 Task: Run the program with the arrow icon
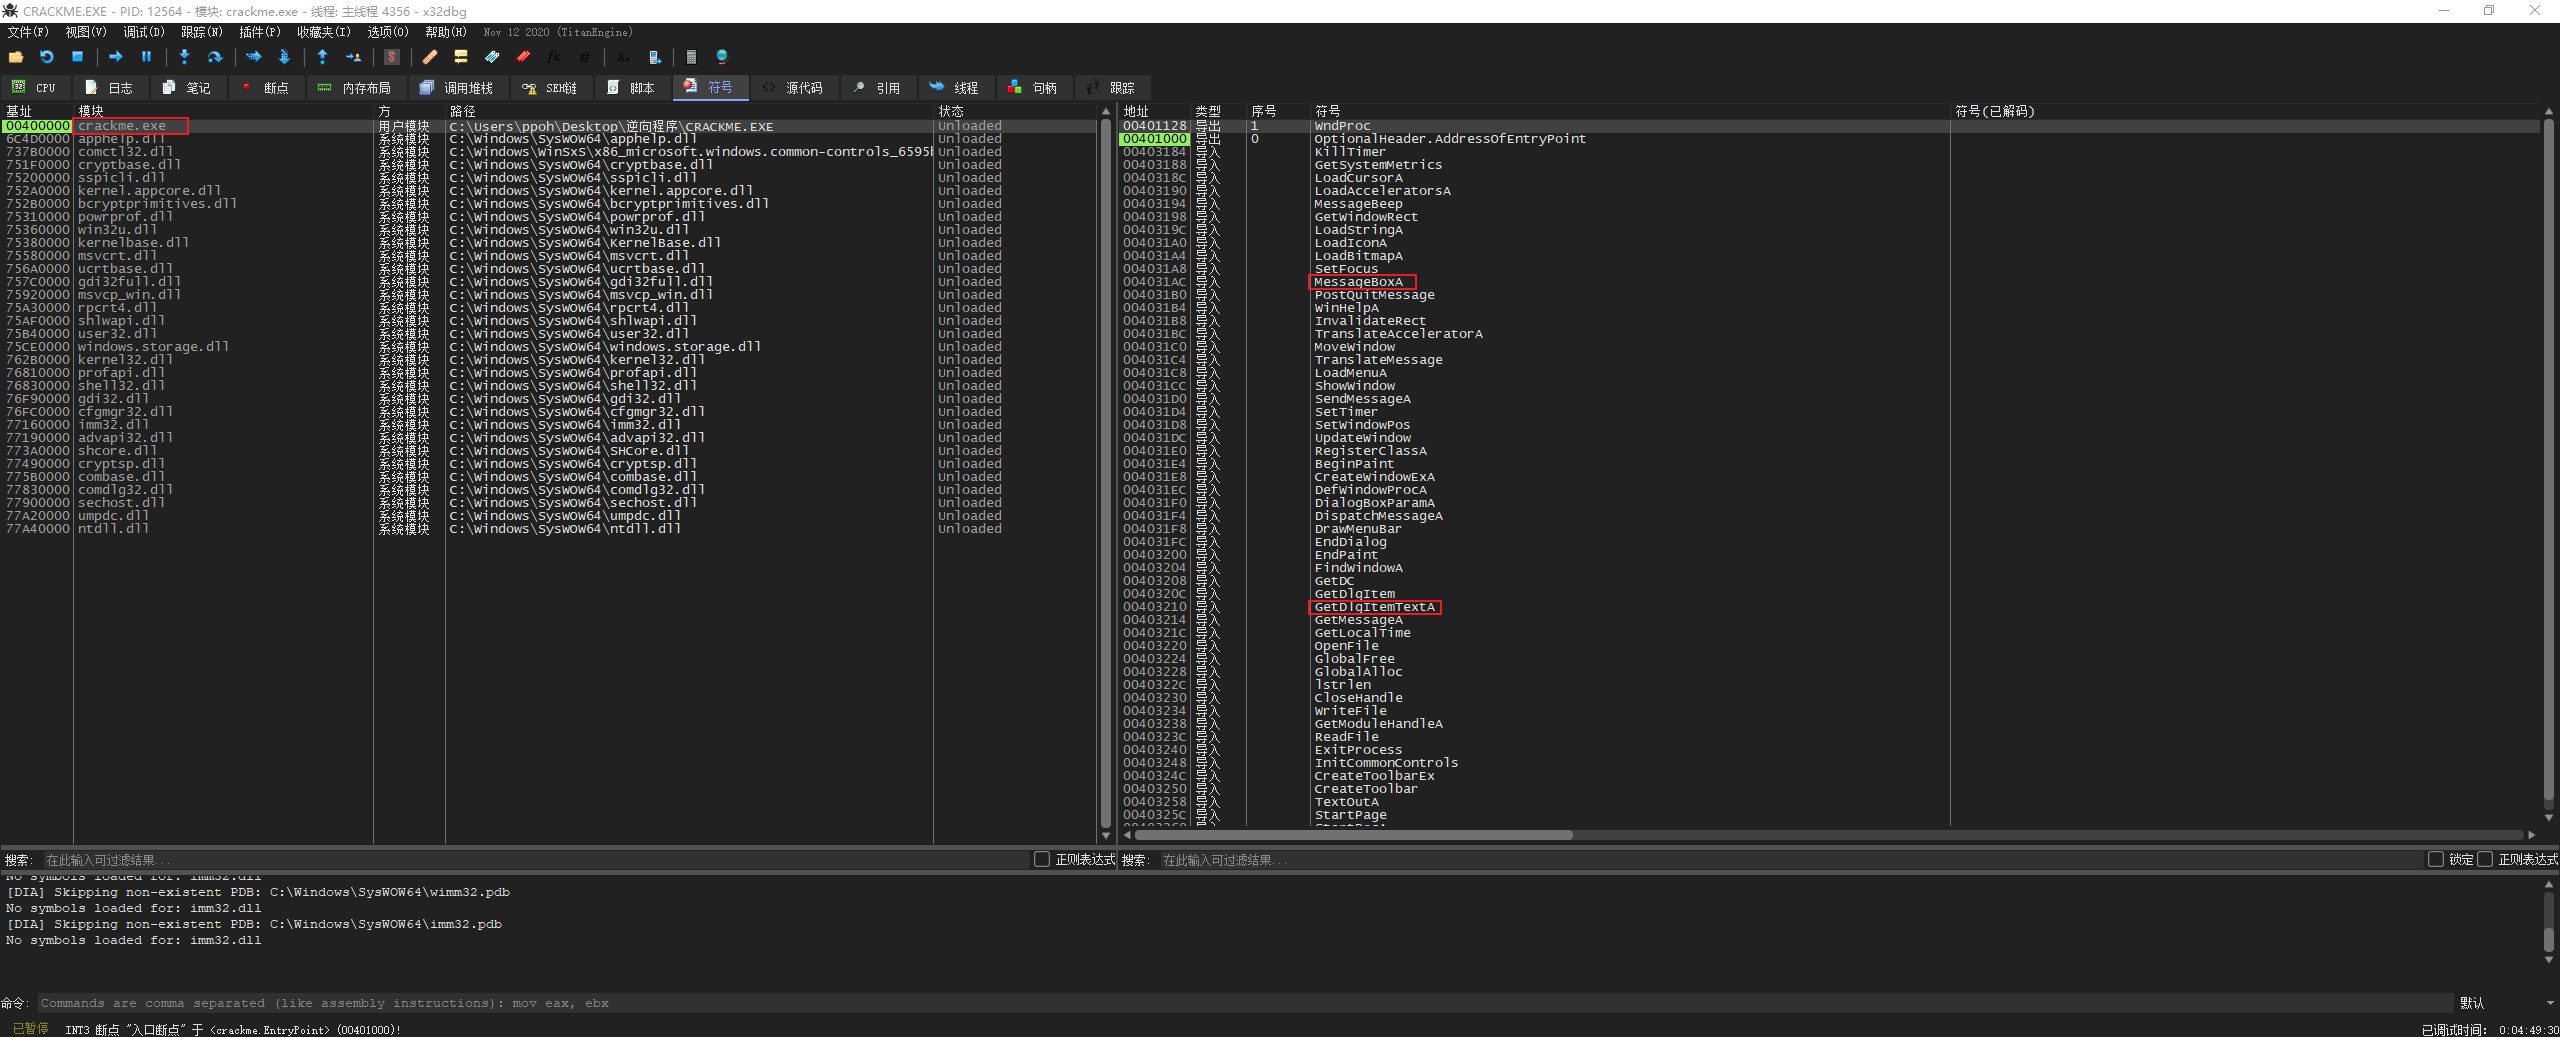coord(115,57)
